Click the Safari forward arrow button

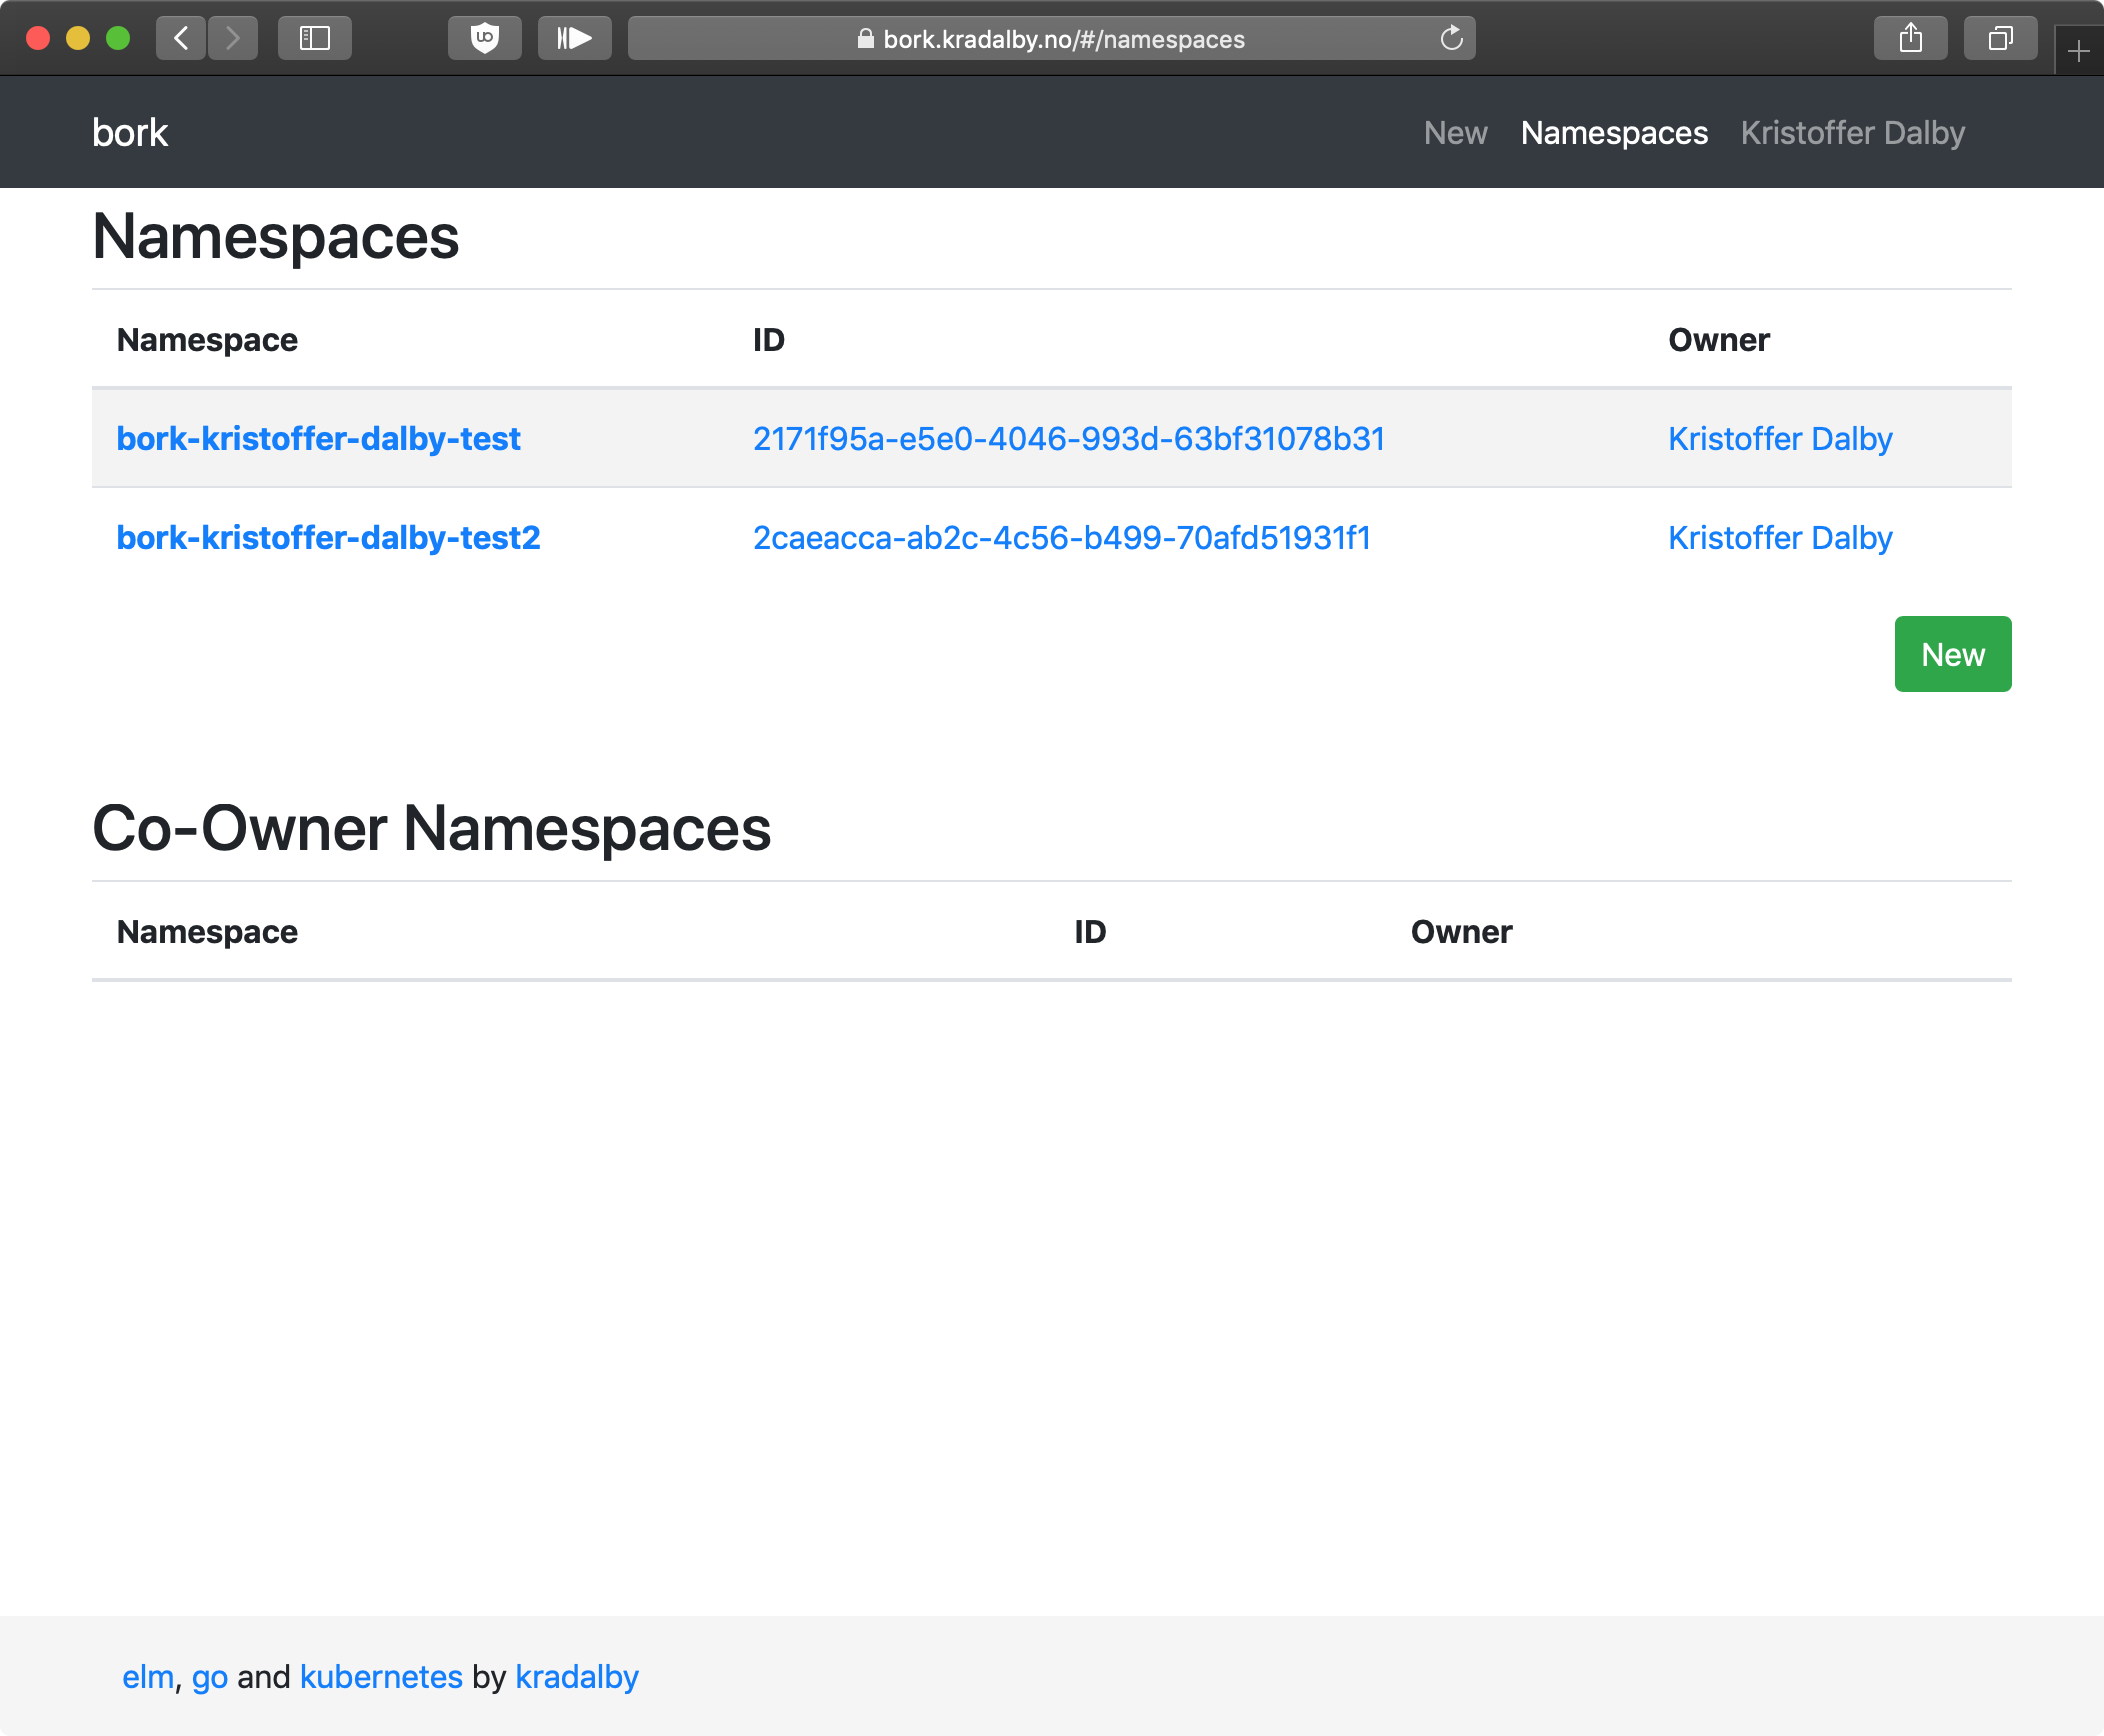[x=233, y=39]
